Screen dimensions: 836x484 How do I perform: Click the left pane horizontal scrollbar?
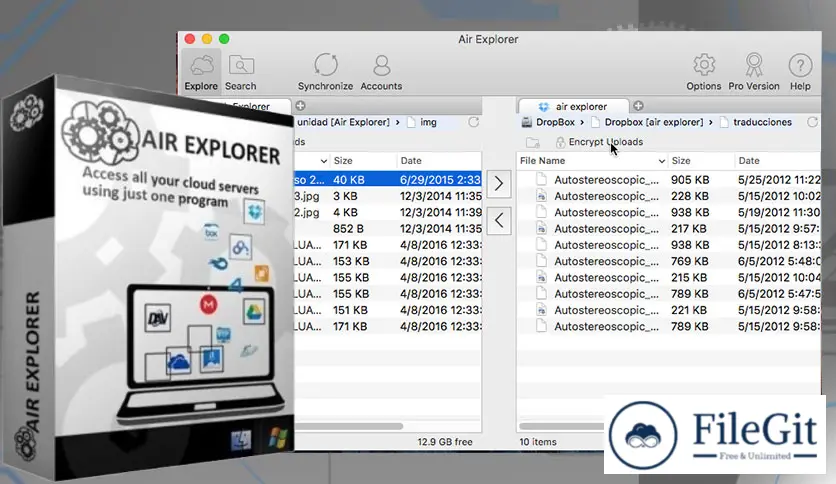pyautogui.click(x=348, y=426)
